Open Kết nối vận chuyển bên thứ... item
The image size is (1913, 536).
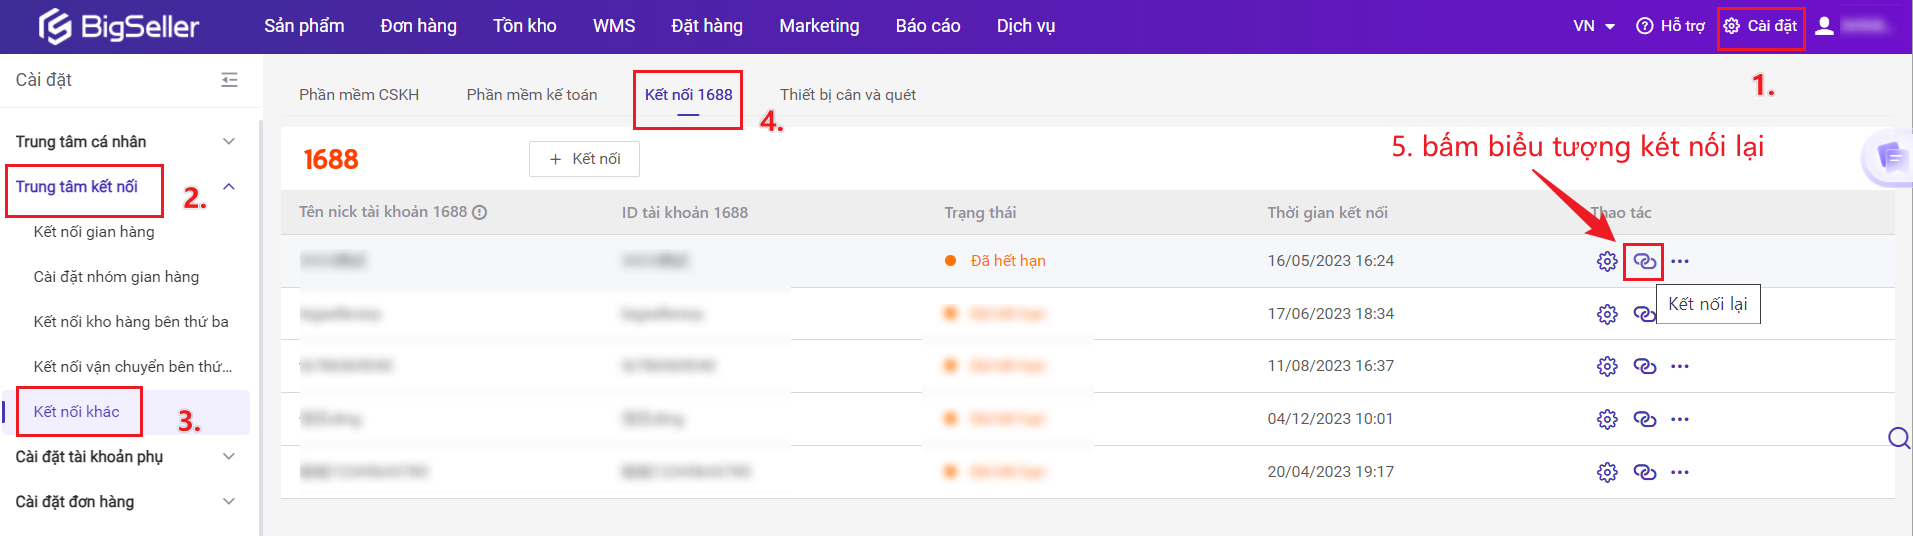tap(133, 367)
